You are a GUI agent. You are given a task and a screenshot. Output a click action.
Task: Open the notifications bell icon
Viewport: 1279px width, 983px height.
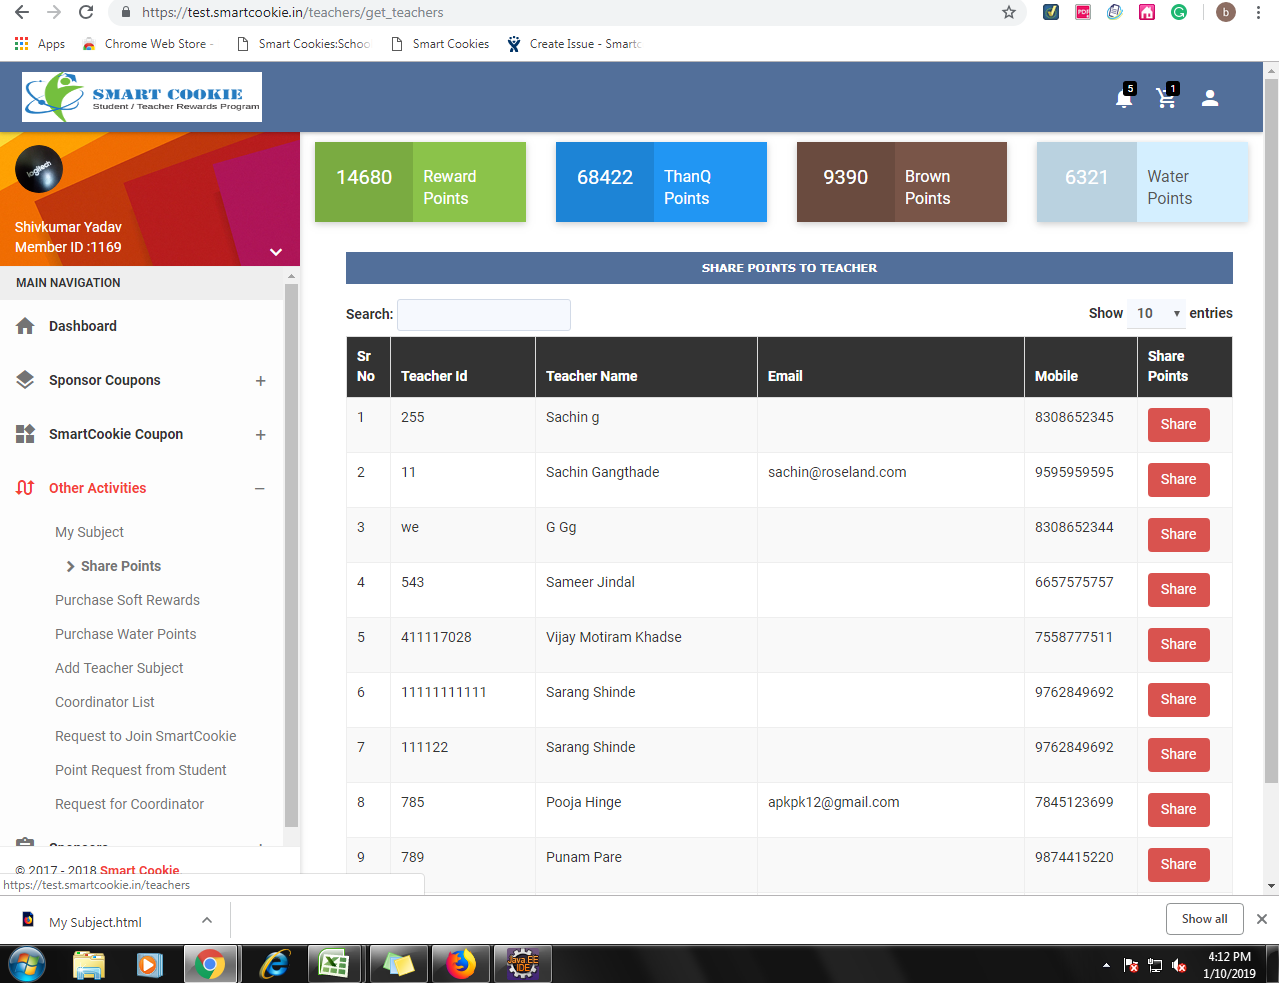[1124, 98]
